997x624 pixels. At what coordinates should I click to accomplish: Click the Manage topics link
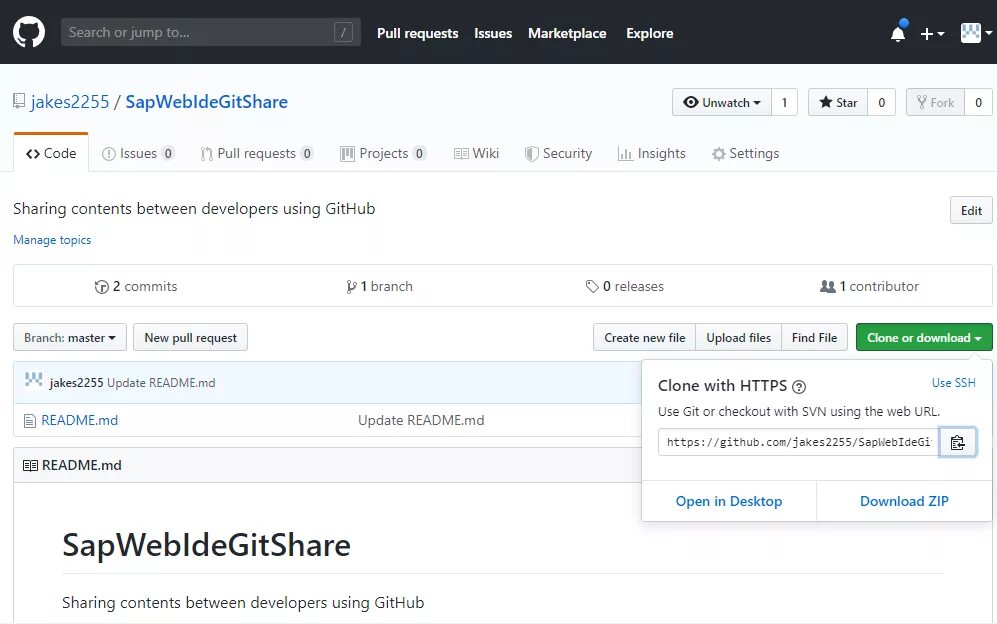coord(52,240)
